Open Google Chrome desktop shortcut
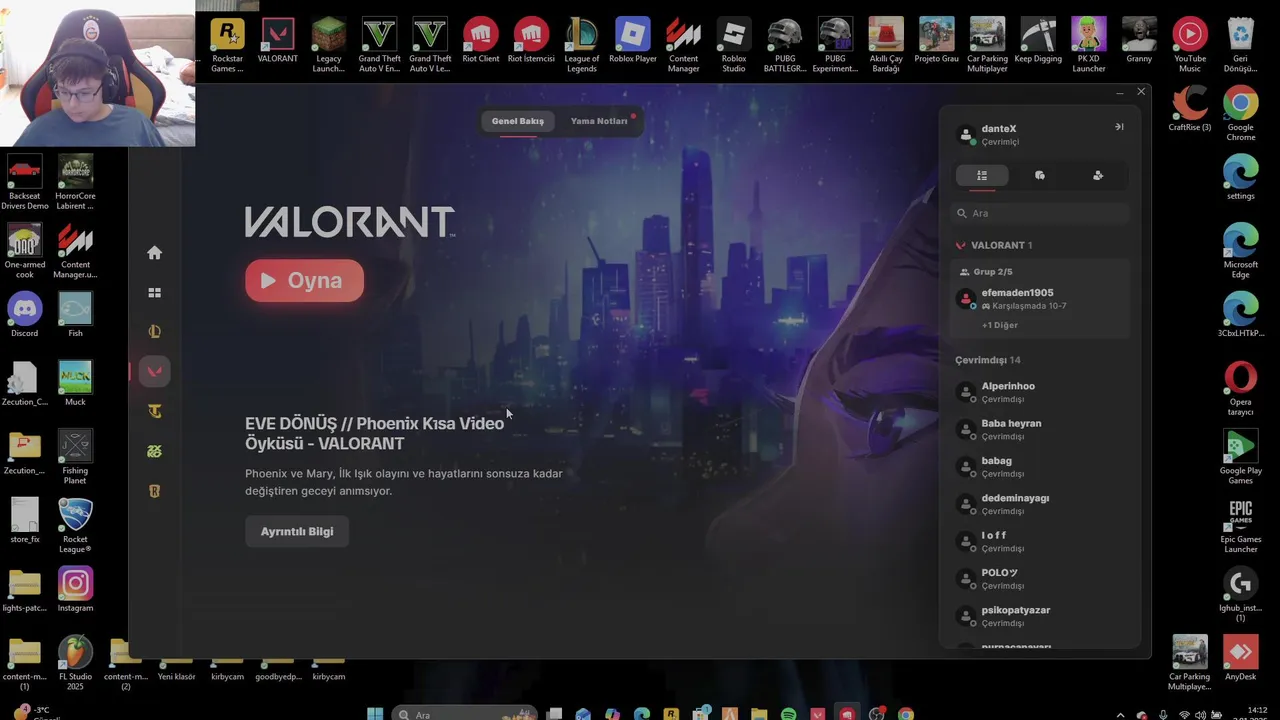This screenshot has height=720, width=1280. [1241, 113]
